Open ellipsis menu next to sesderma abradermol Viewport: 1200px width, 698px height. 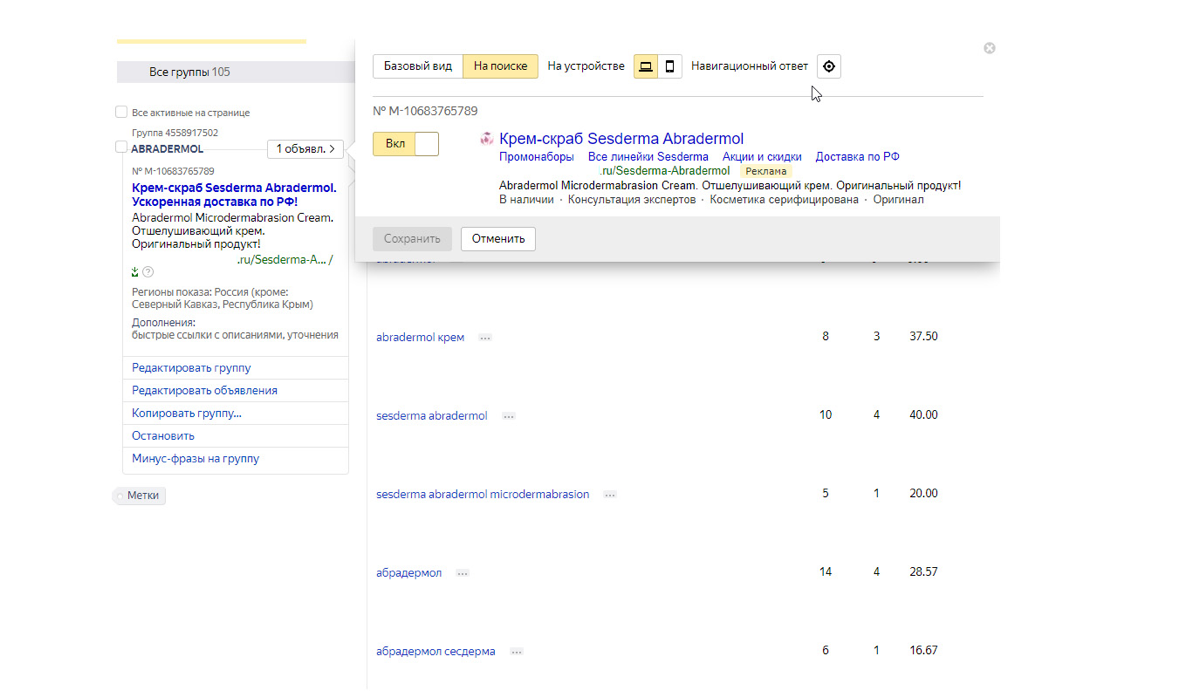pos(509,416)
